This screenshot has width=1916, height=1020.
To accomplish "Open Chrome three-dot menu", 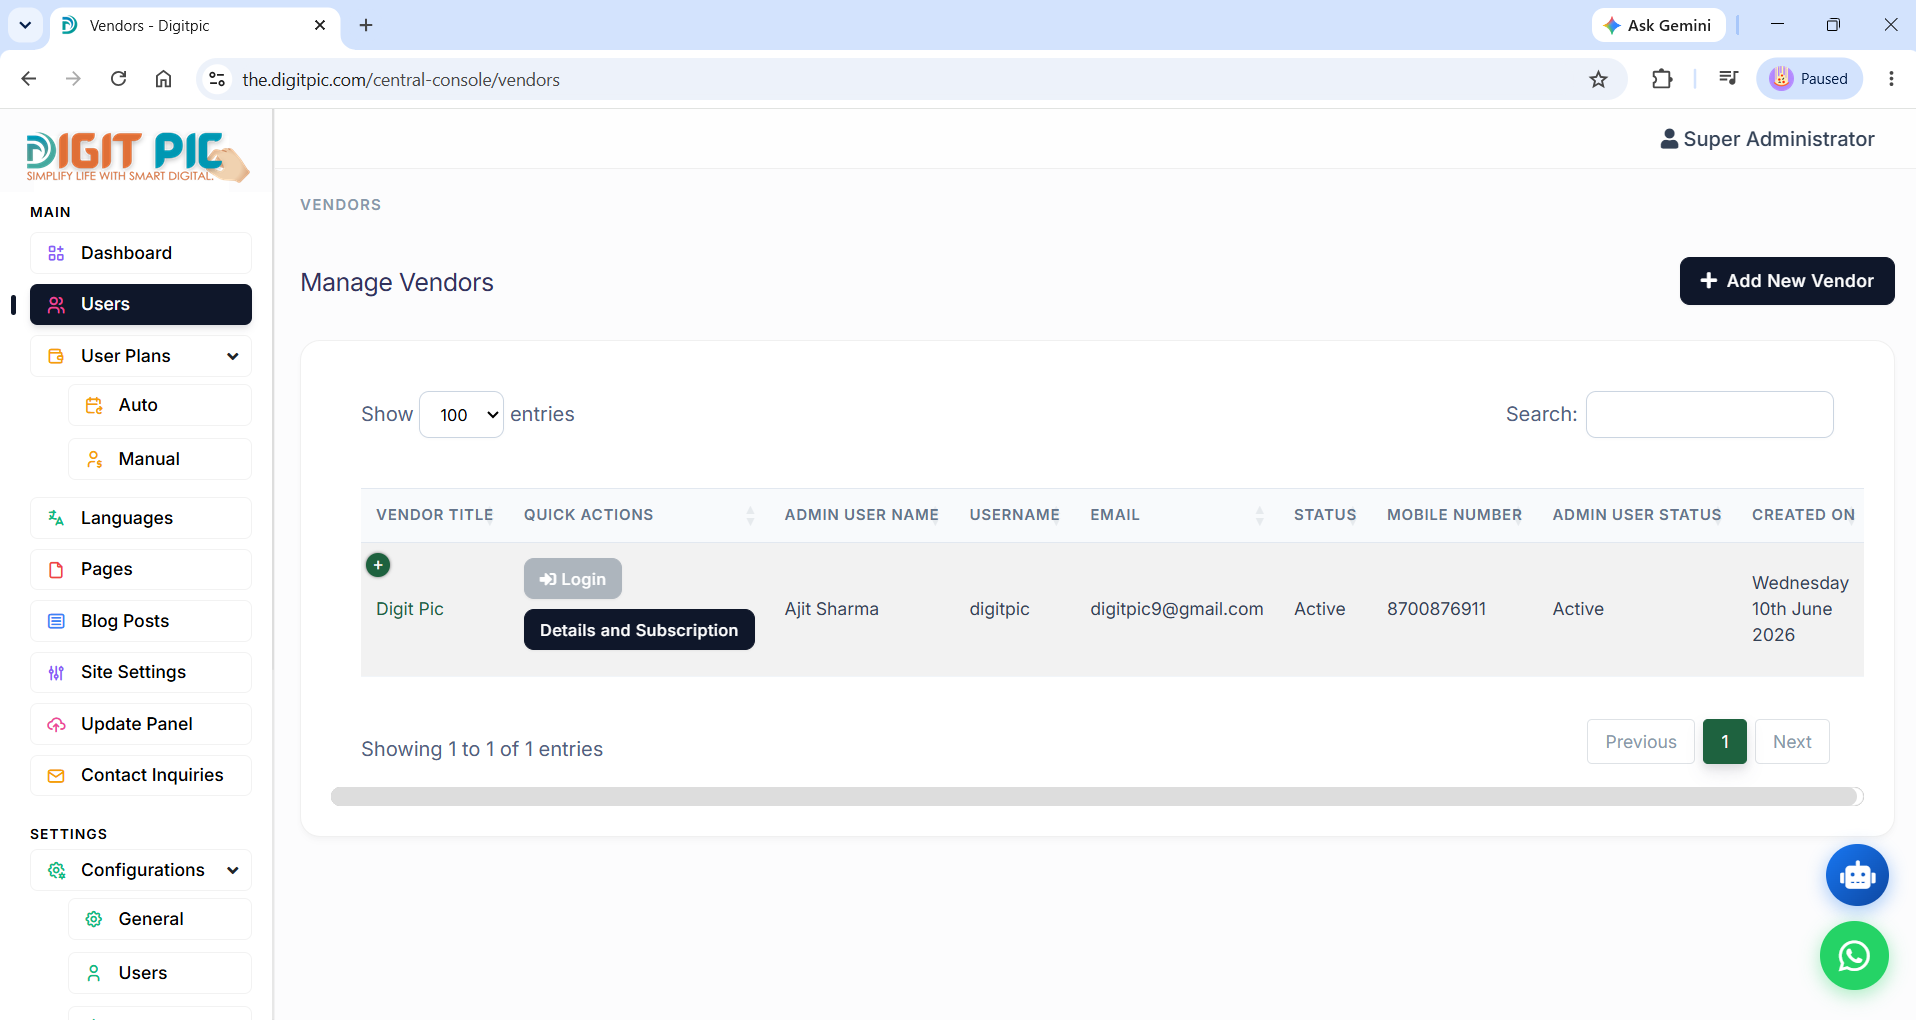I will [x=1891, y=79].
